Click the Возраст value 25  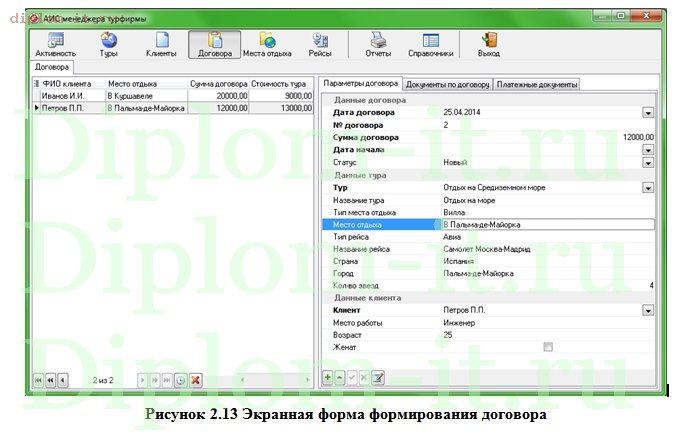pos(448,335)
